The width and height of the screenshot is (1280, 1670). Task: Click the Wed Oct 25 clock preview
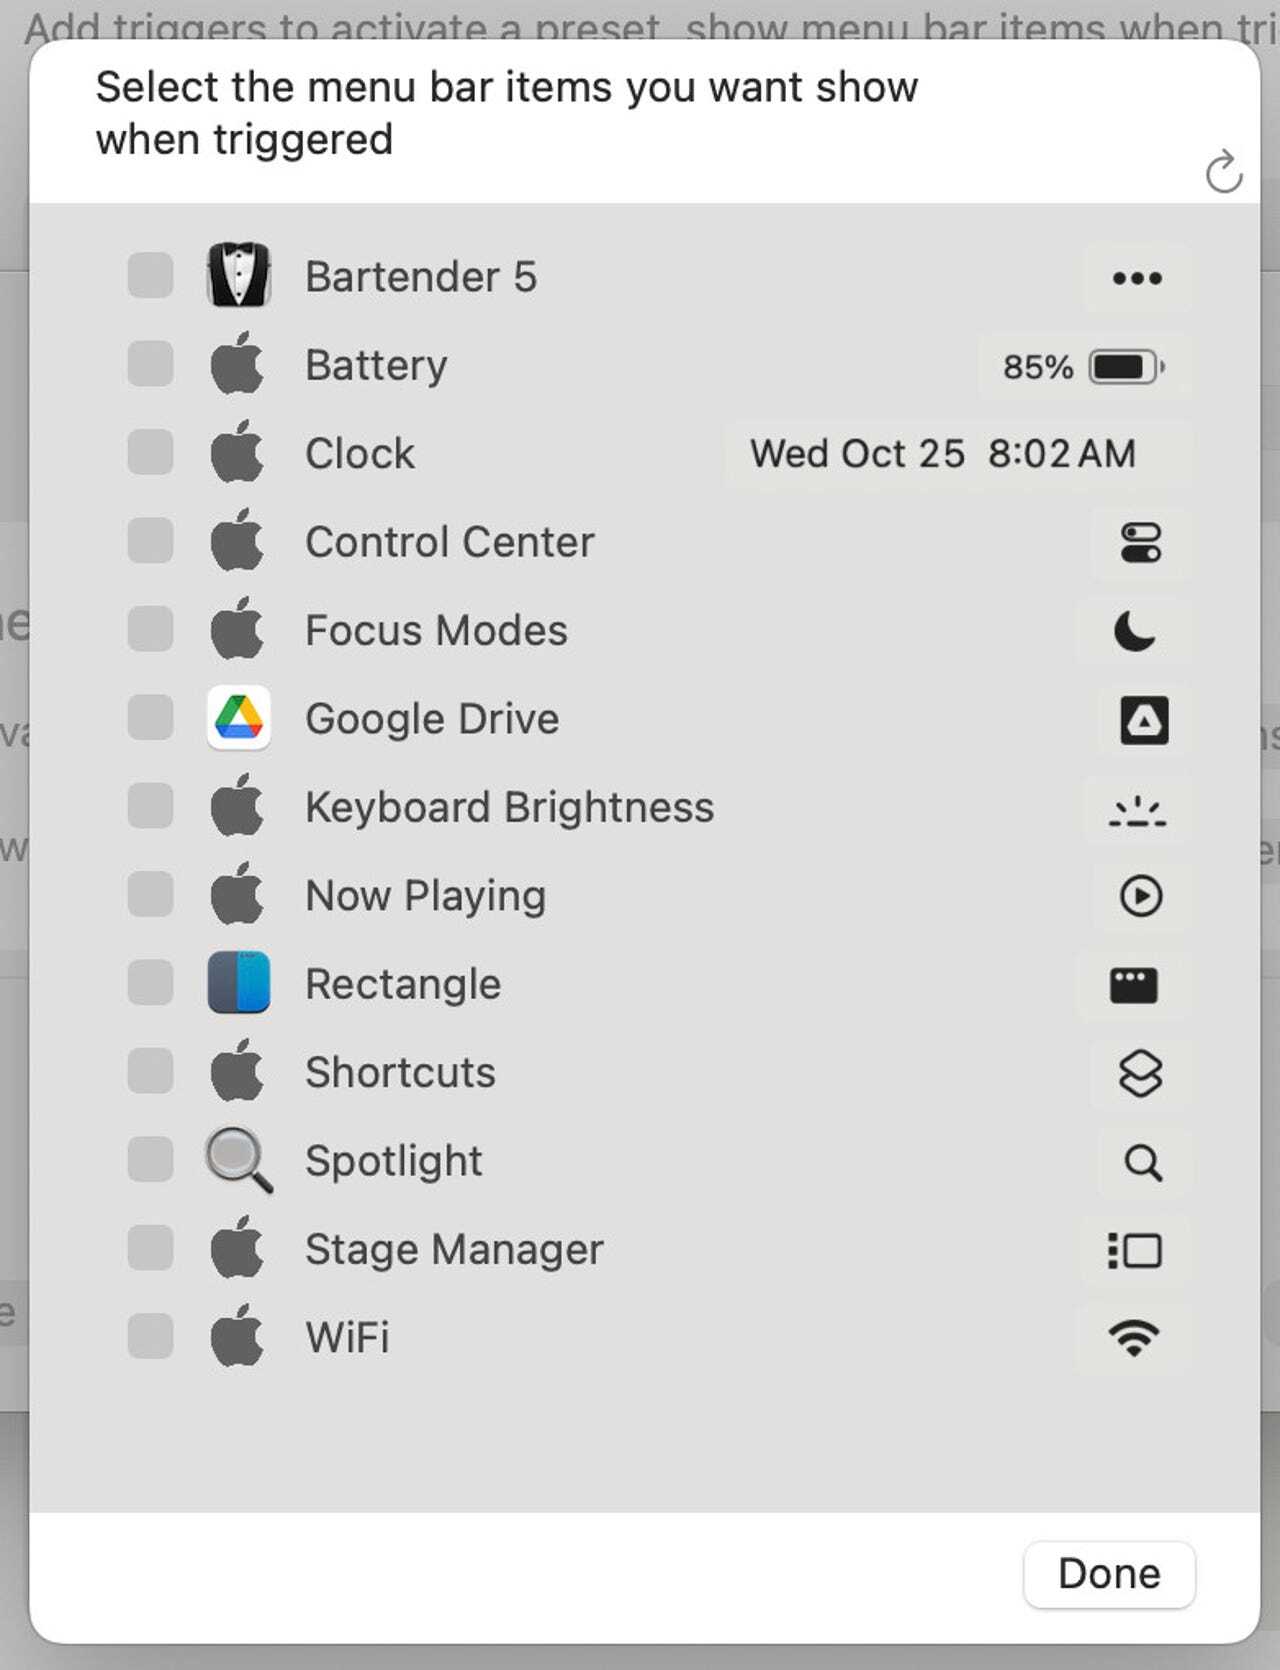click(943, 454)
